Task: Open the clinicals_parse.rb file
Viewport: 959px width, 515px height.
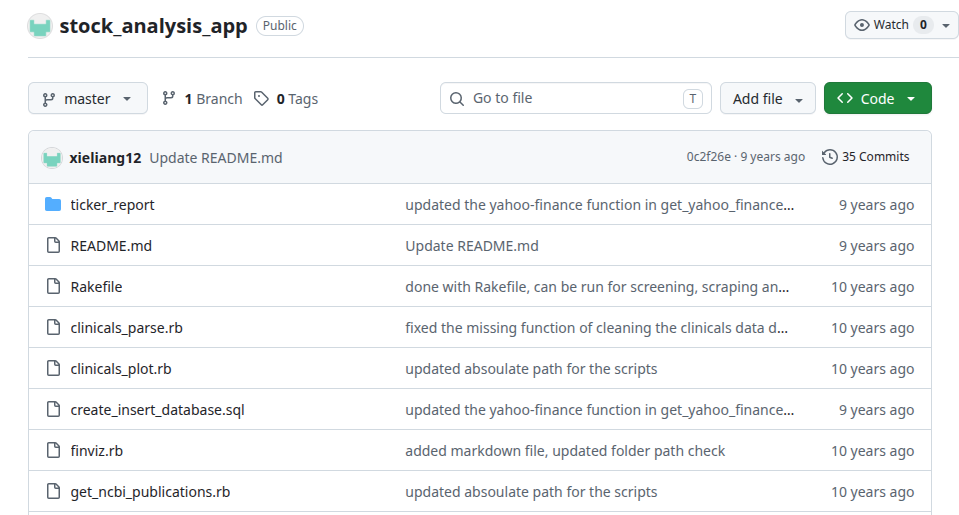Action: pos(127,328)
